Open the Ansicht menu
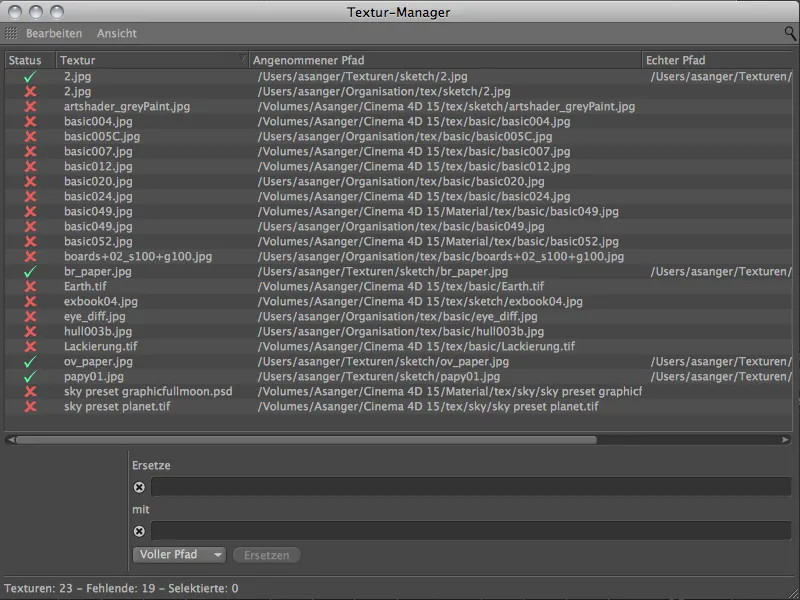The width and height of the screenshot is (800, 600). (x=117, y=34)
